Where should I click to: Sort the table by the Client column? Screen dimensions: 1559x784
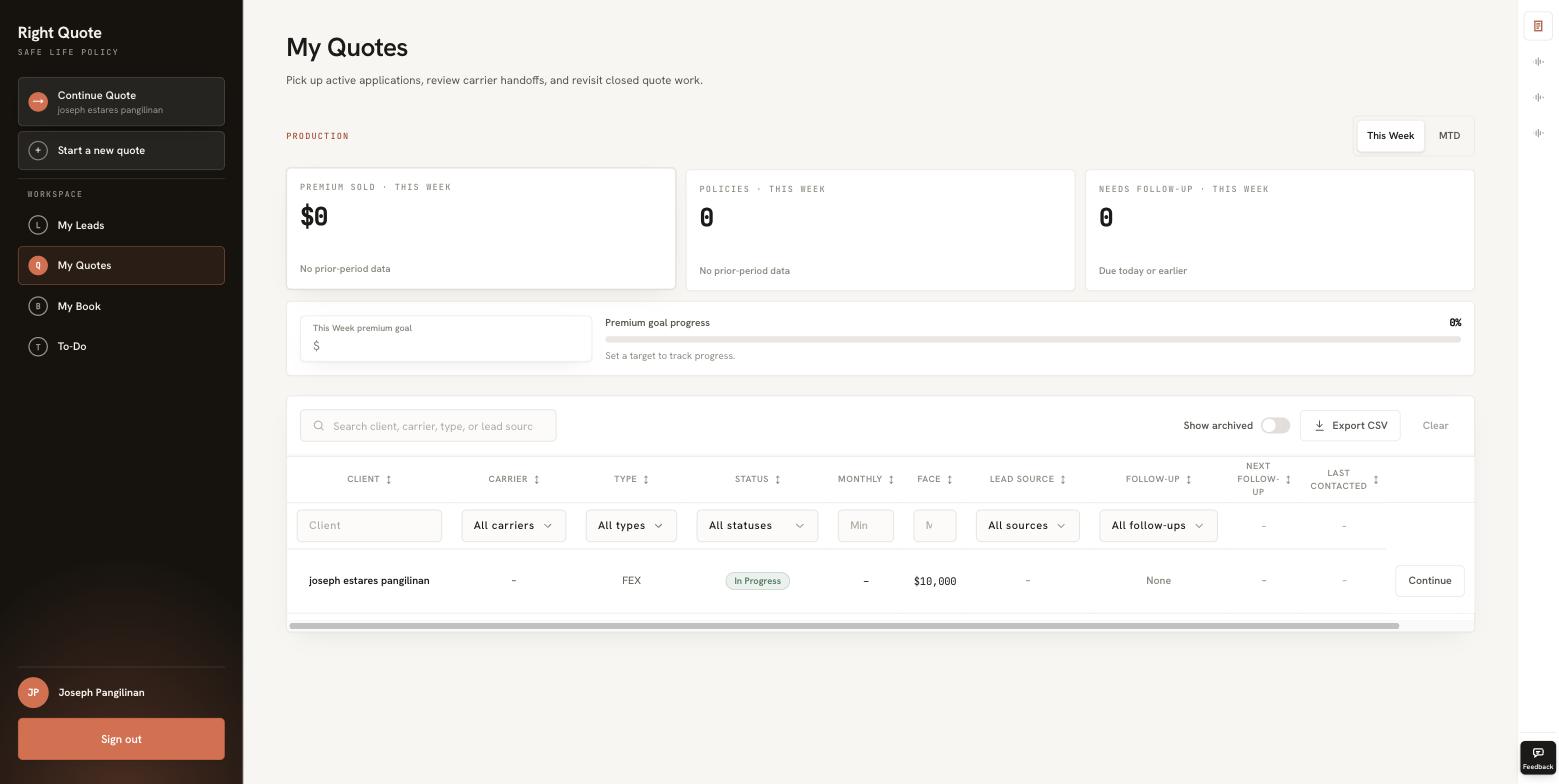369,479
